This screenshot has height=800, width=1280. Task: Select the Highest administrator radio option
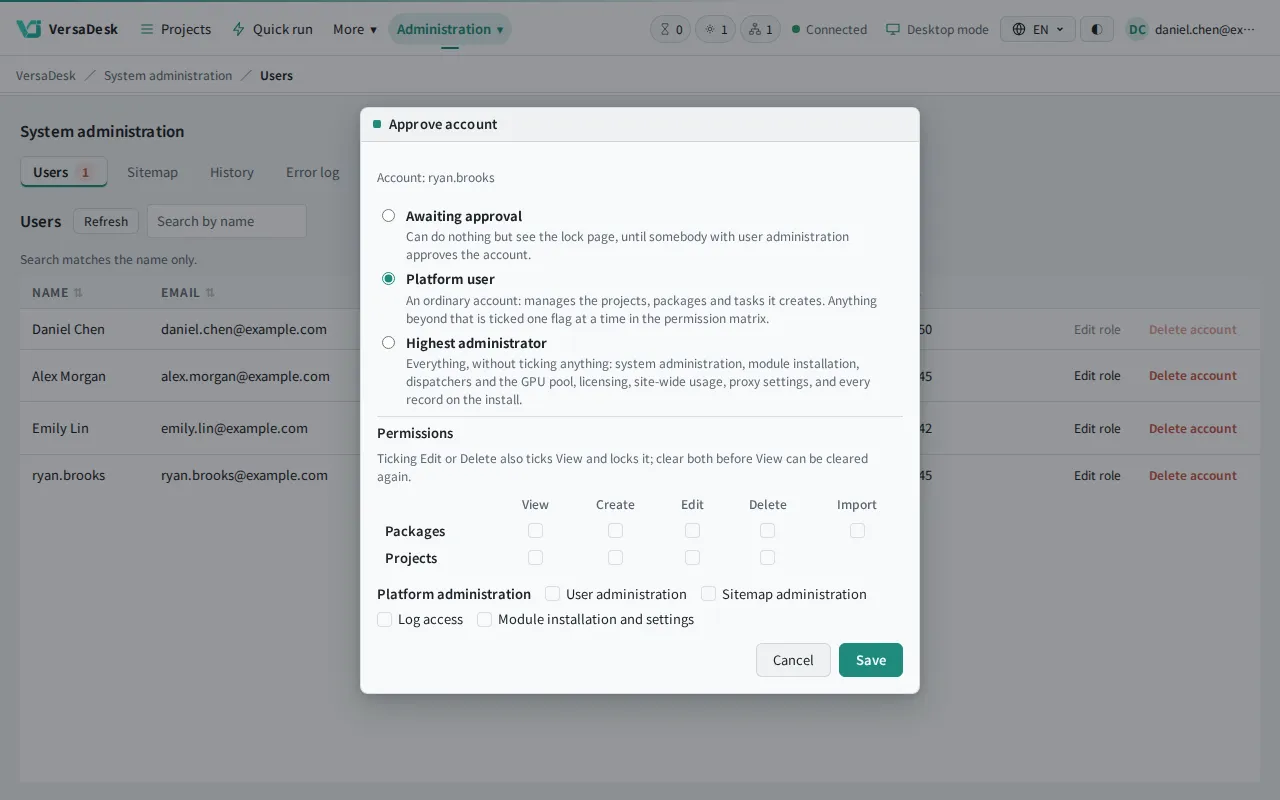(x=388, y=342)
